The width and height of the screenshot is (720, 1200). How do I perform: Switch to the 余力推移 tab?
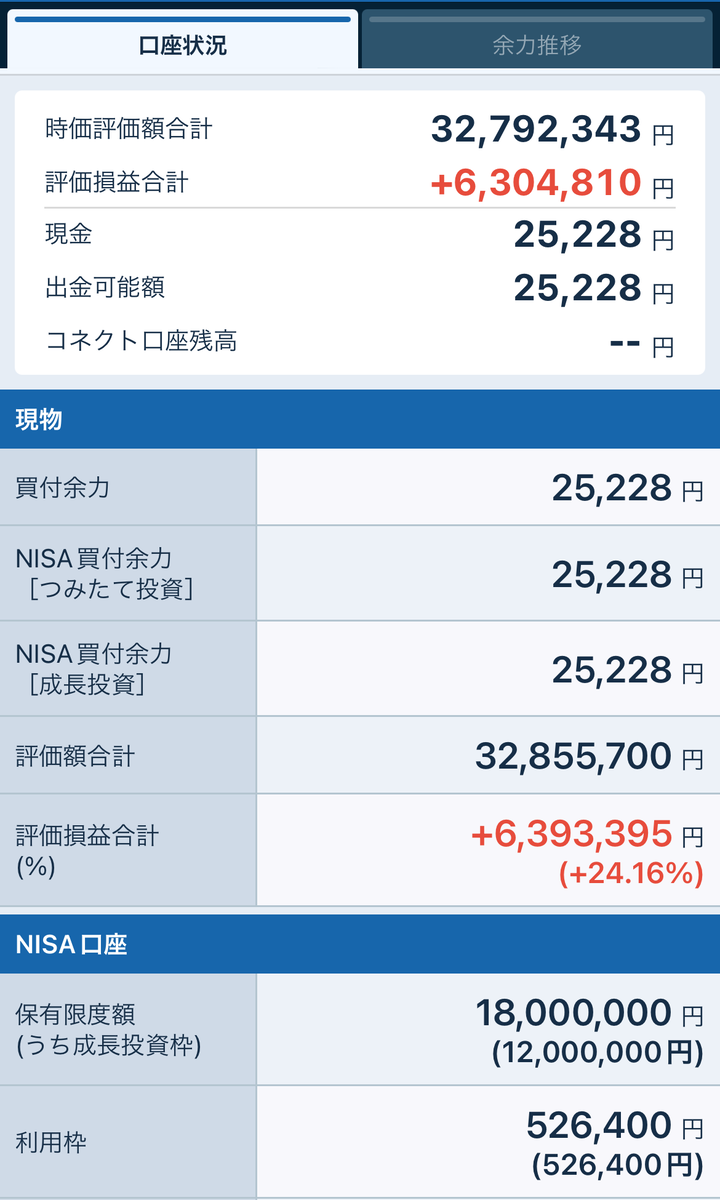538,40
